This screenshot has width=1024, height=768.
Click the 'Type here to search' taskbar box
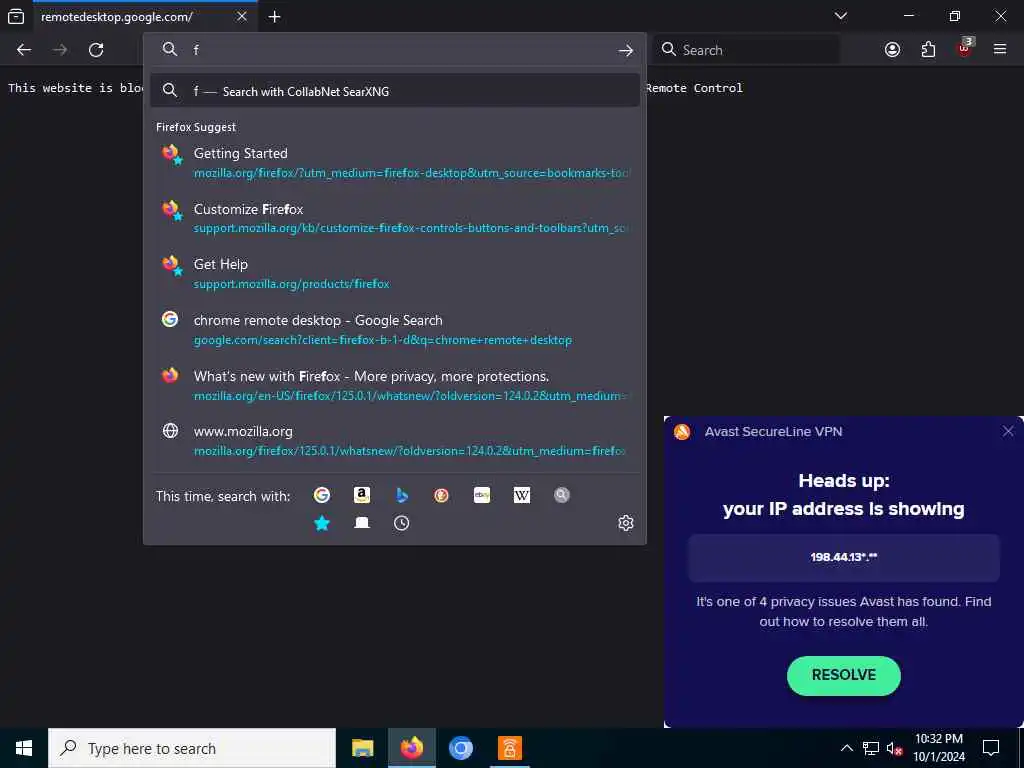pyautogui.click(x=192, y=748)
